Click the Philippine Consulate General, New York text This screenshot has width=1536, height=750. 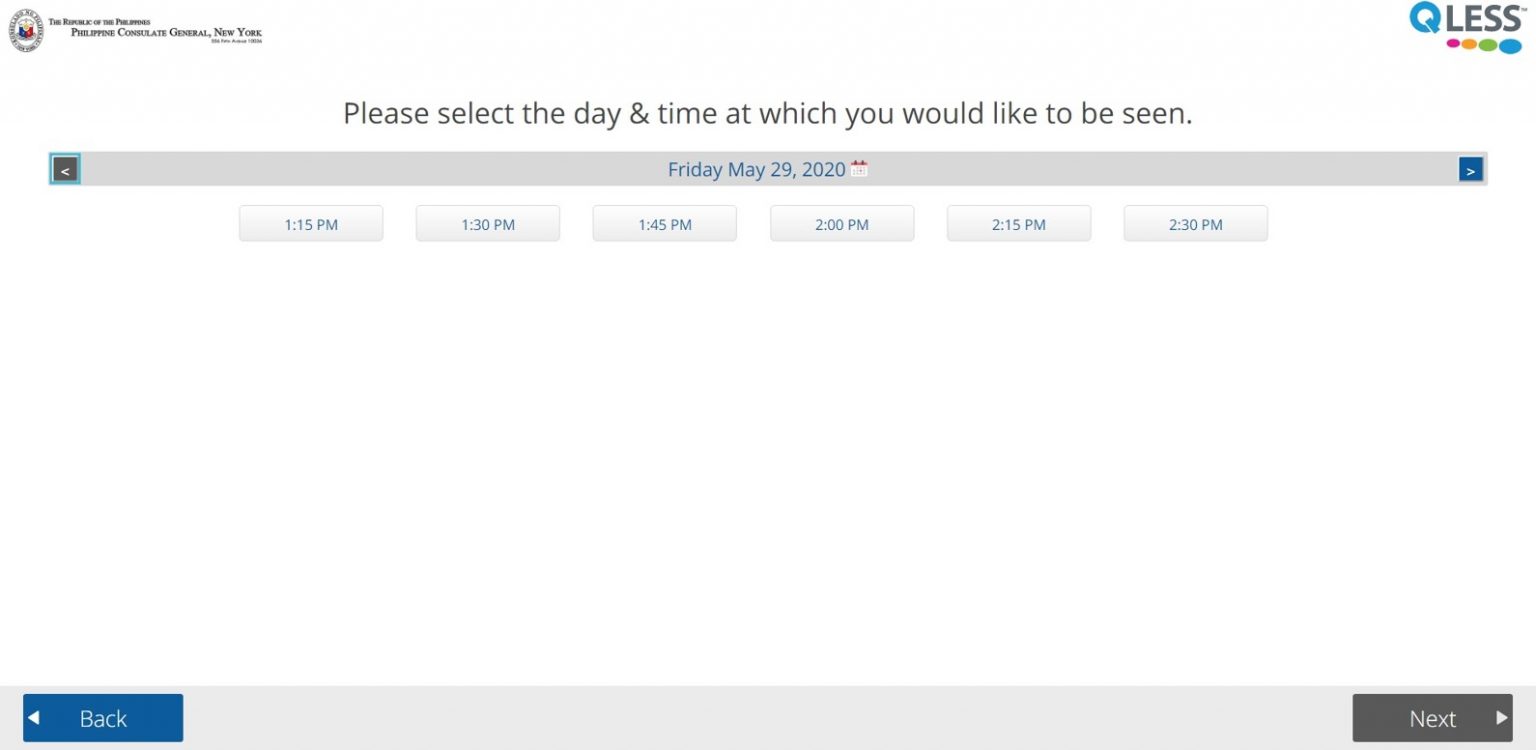click(166, 32)
